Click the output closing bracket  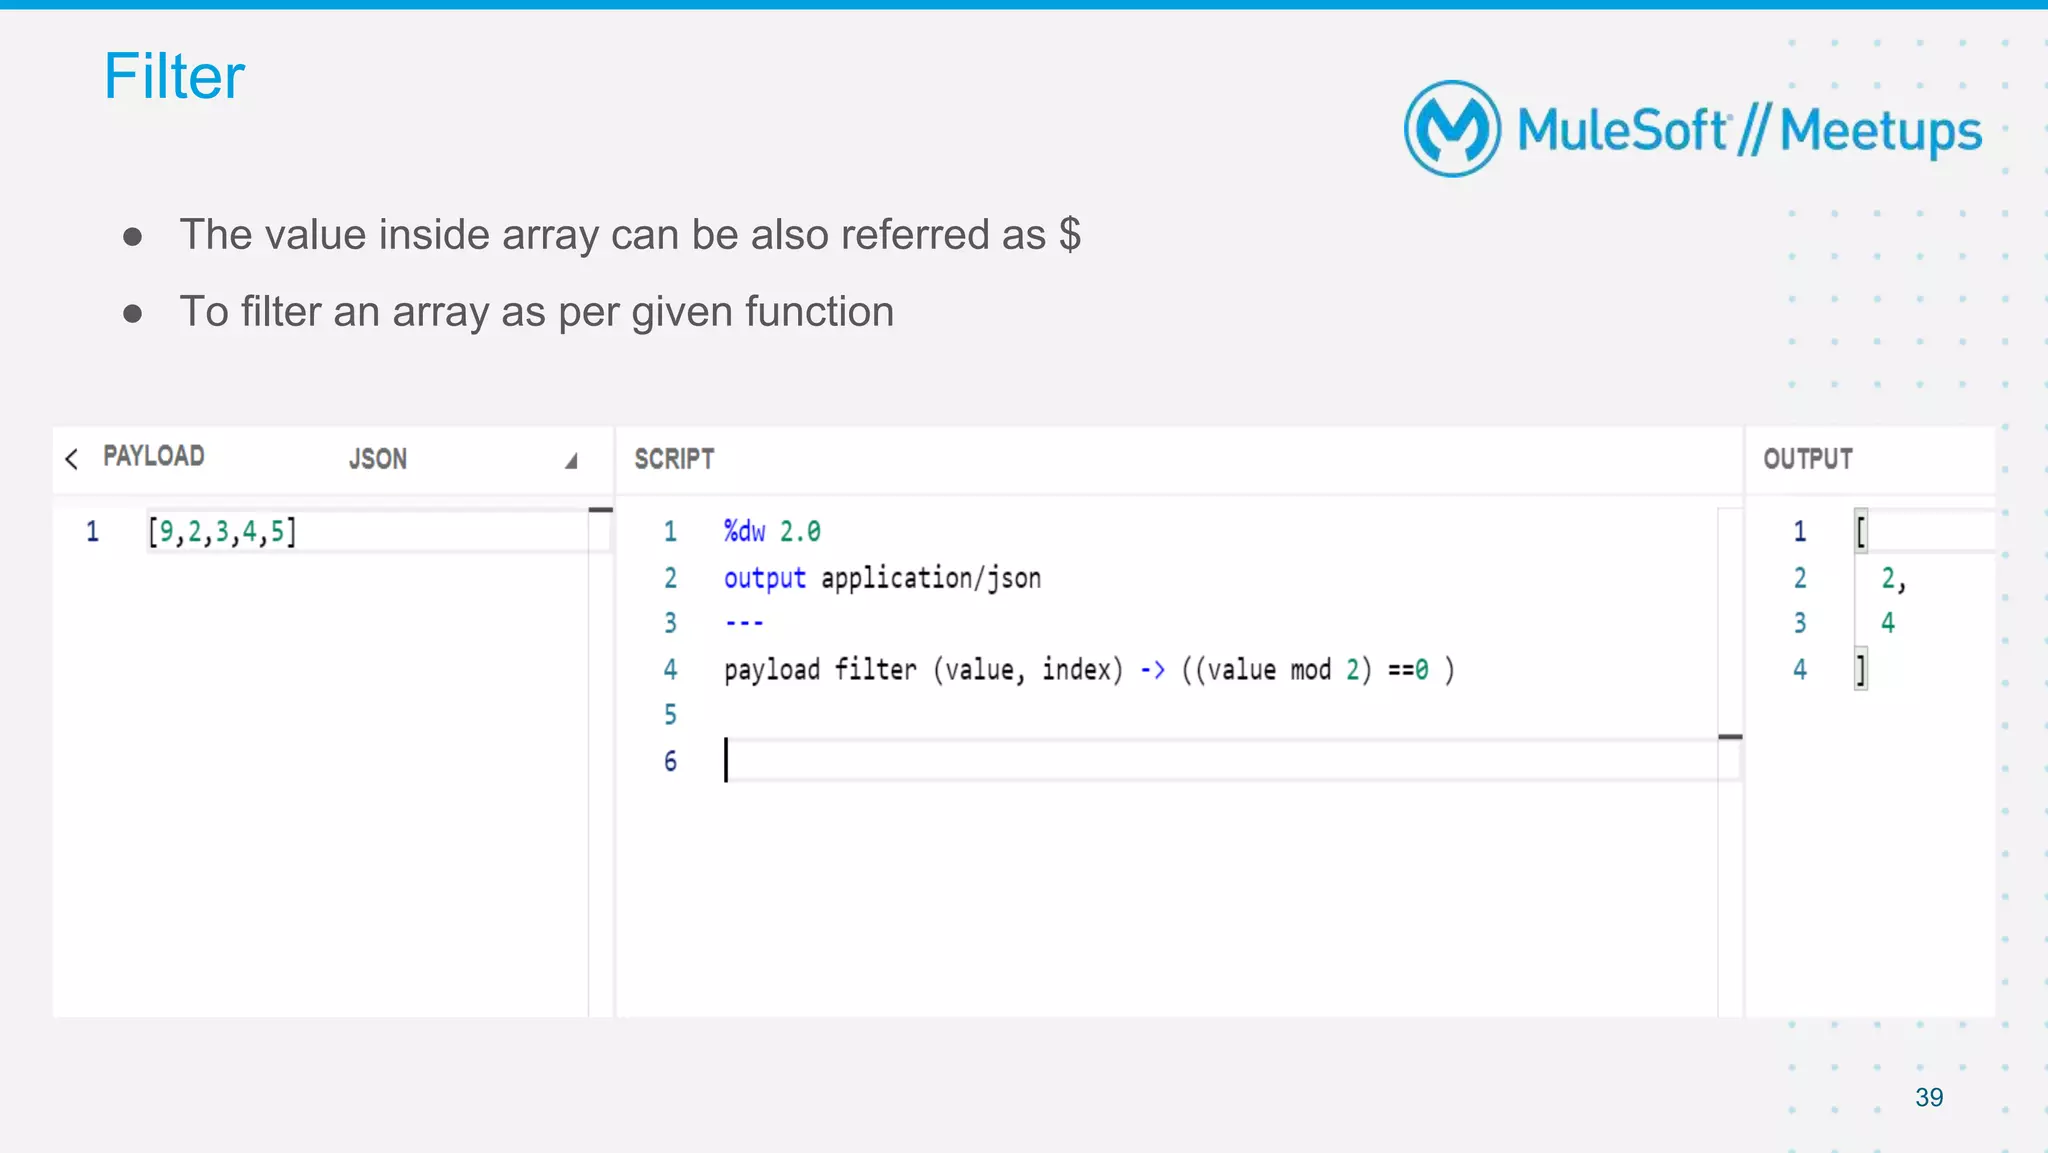coord(1861,669)
